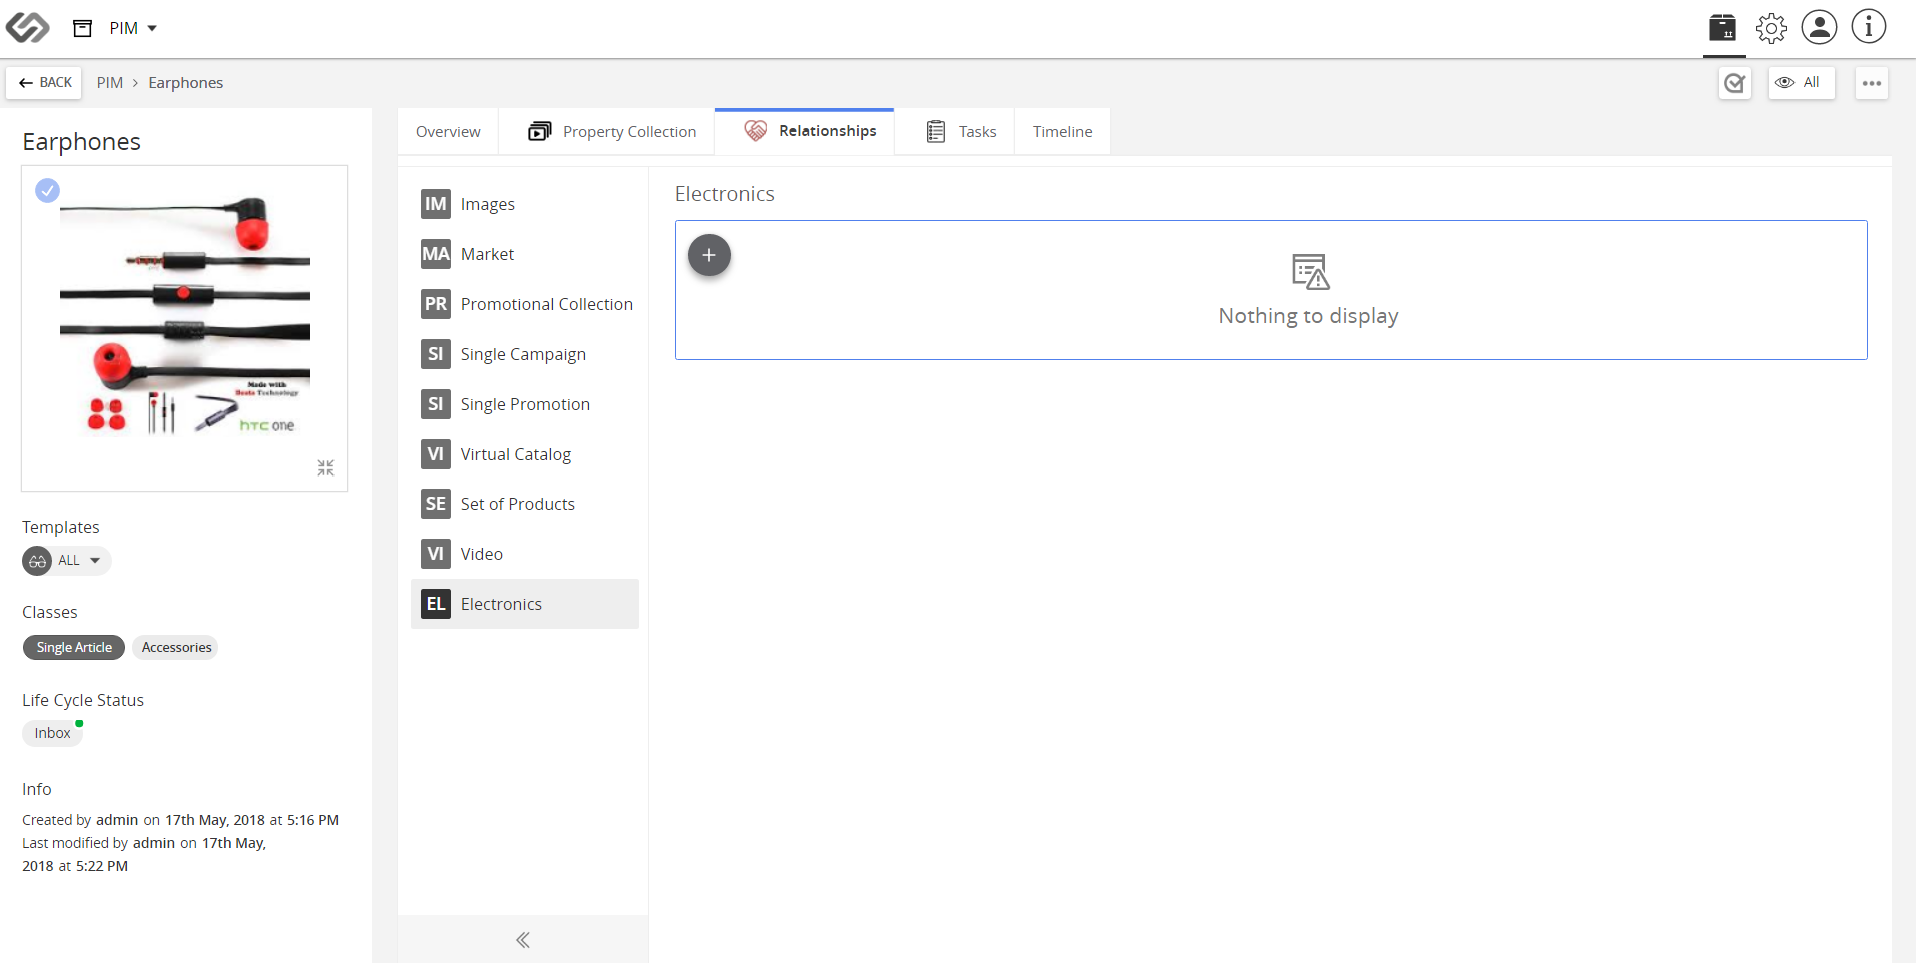
Task: Click the refresh check icon button
Action: pos(1734,83)
